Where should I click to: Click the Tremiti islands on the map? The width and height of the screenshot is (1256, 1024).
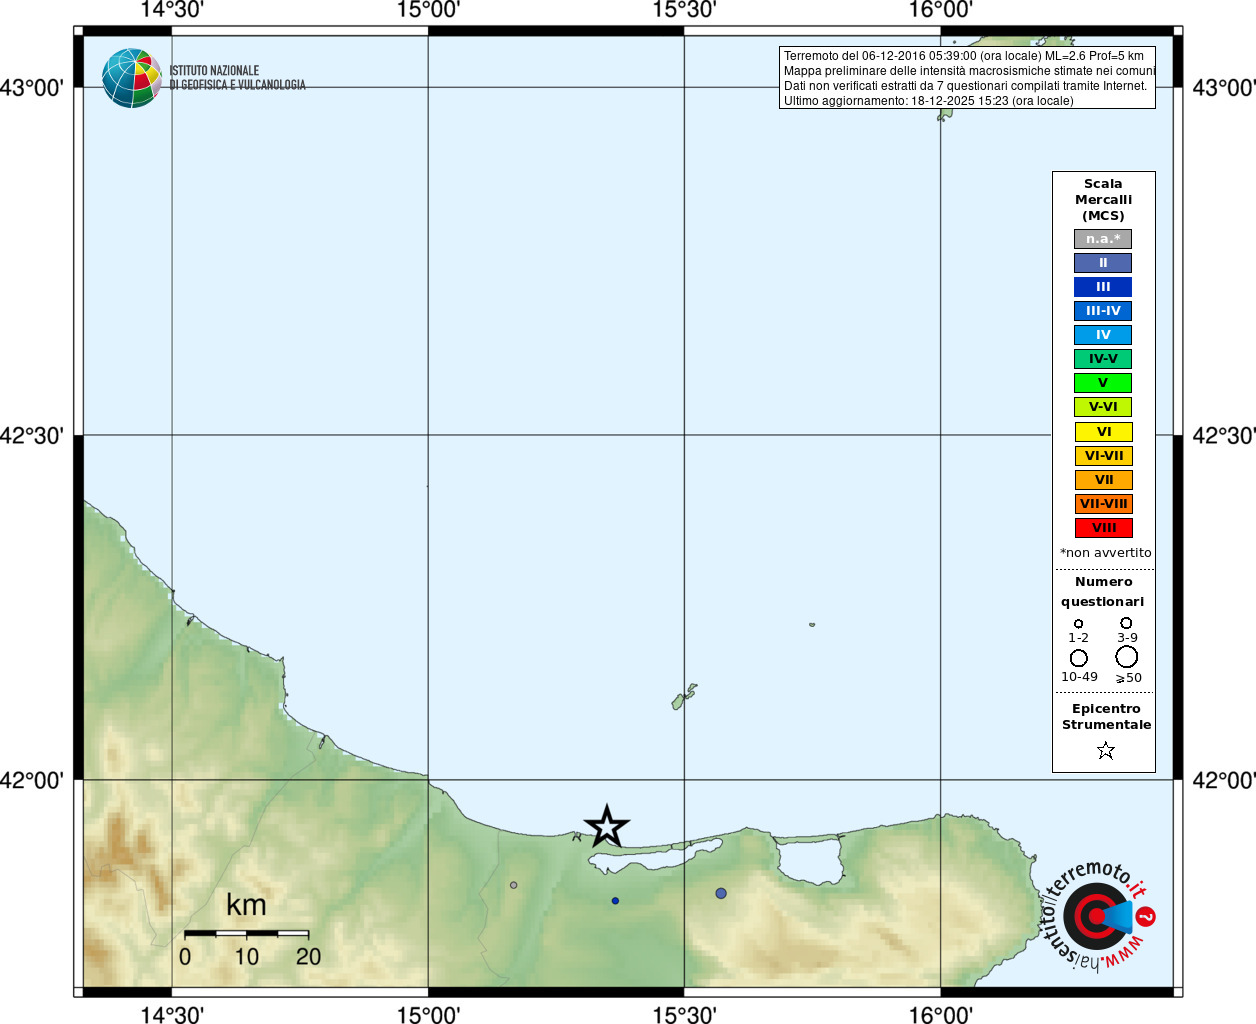click(x=683, y=697)
